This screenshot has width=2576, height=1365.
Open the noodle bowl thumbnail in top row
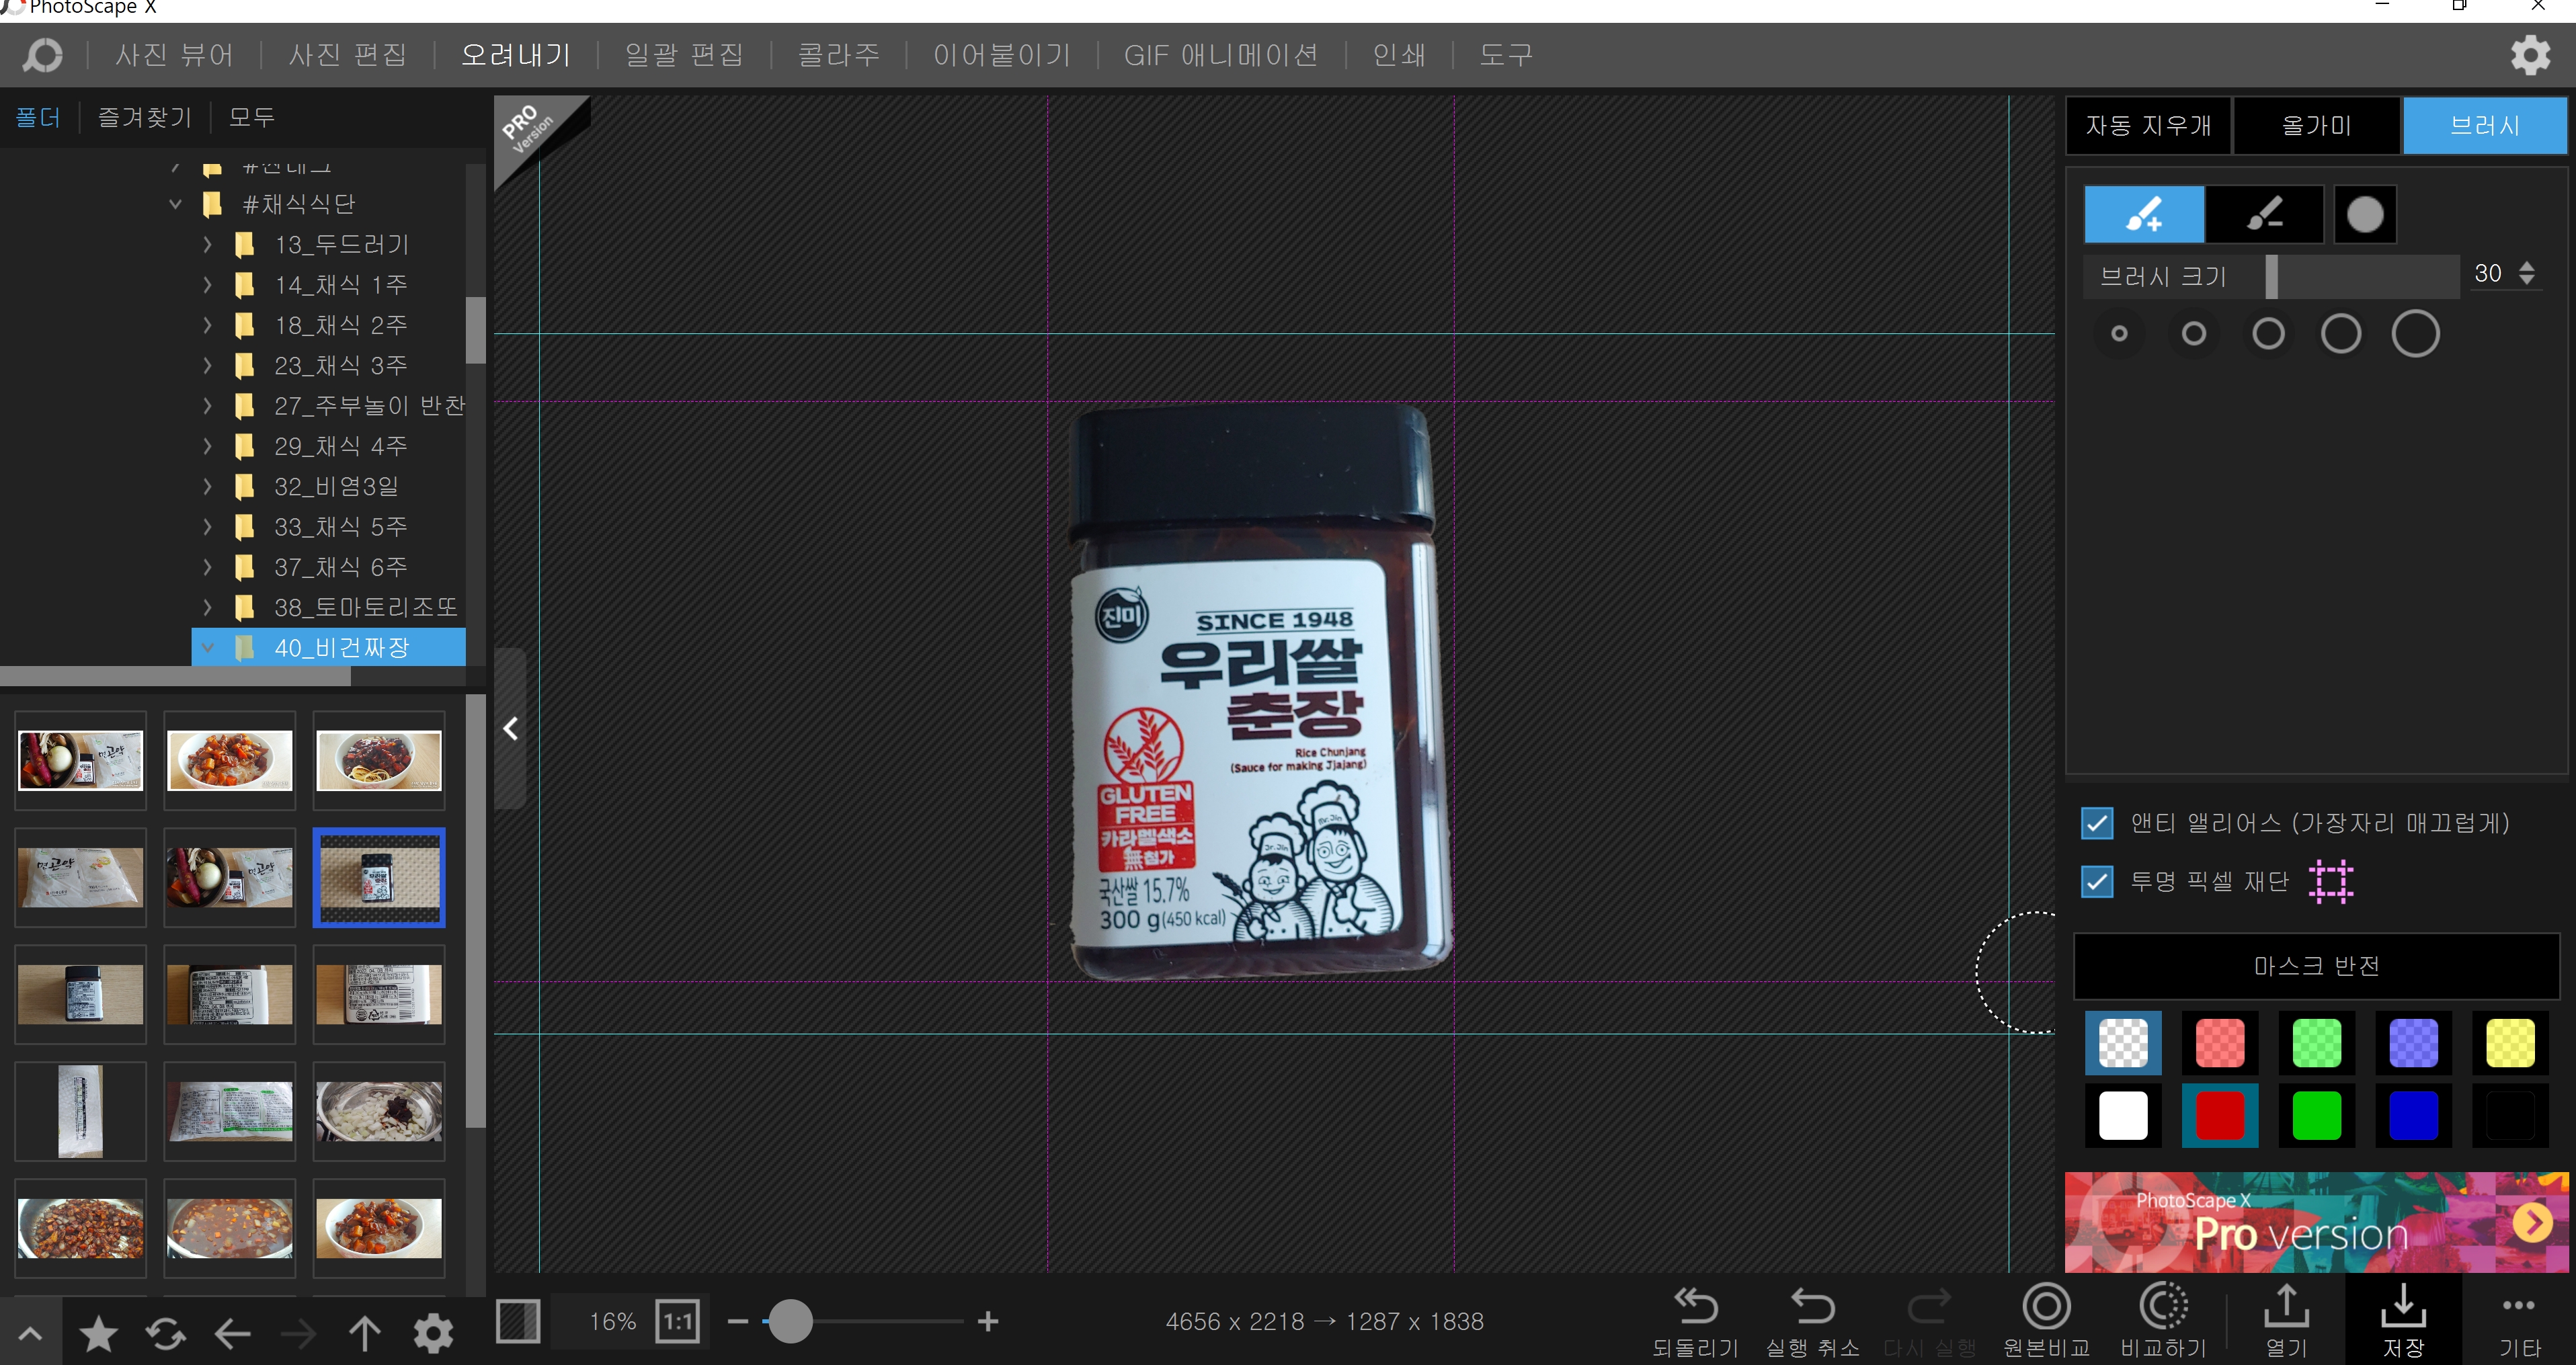point(378,760)
